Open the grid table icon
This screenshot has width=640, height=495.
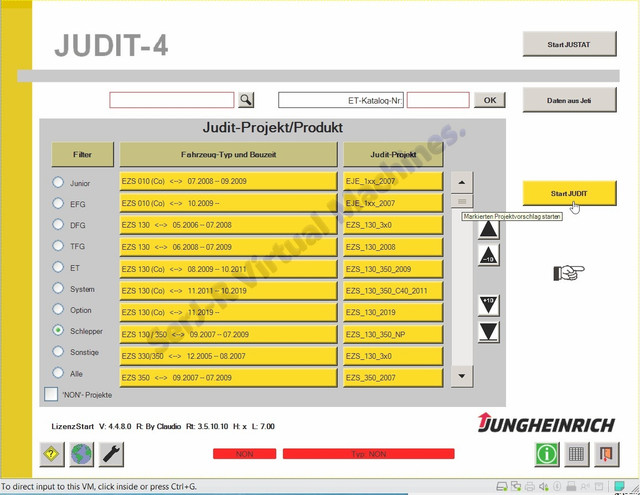[576, 454]
